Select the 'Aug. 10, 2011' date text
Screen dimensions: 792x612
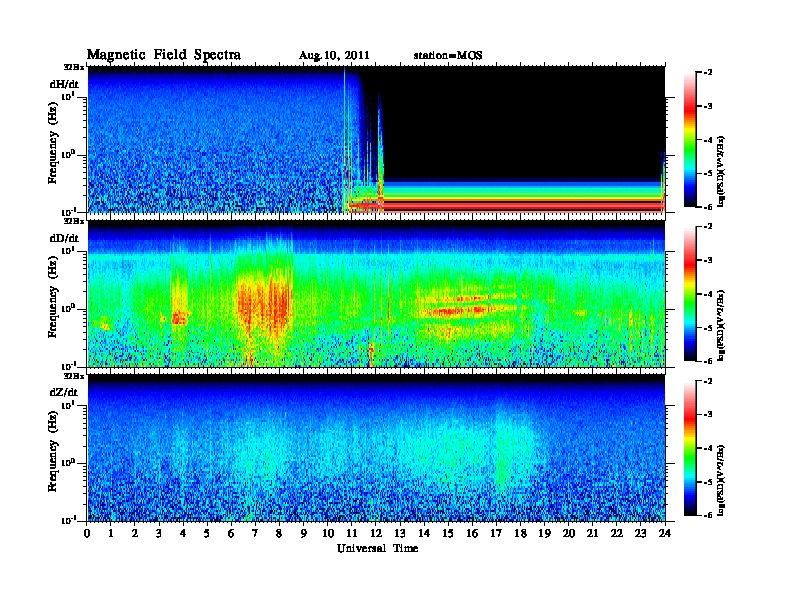coord(334,56)
